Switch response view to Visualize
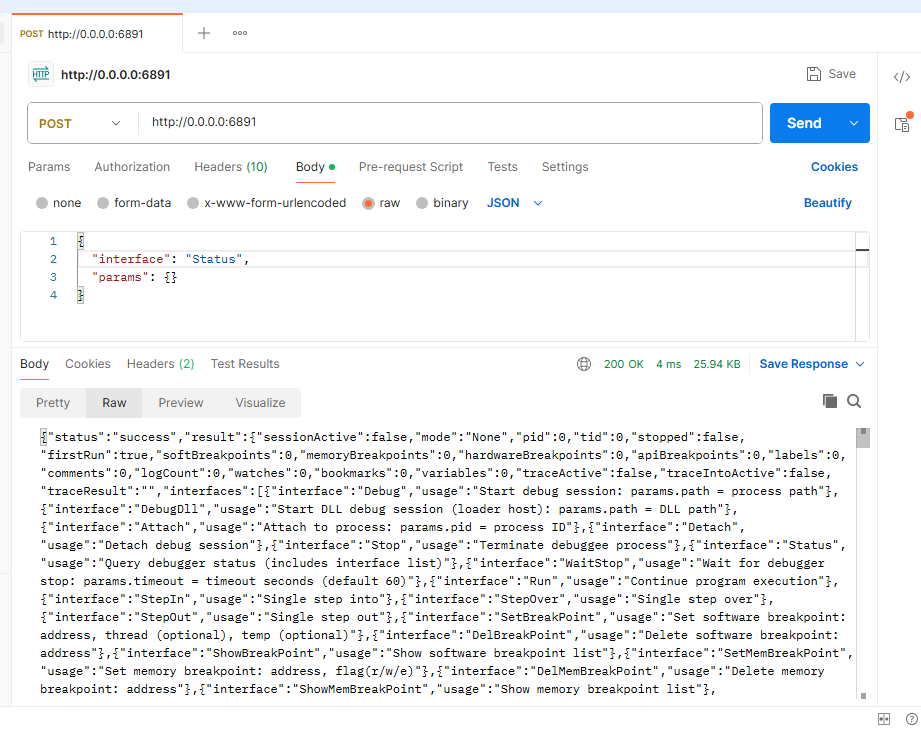The height and width of the screenshot is (729, 921). [260, 403]
